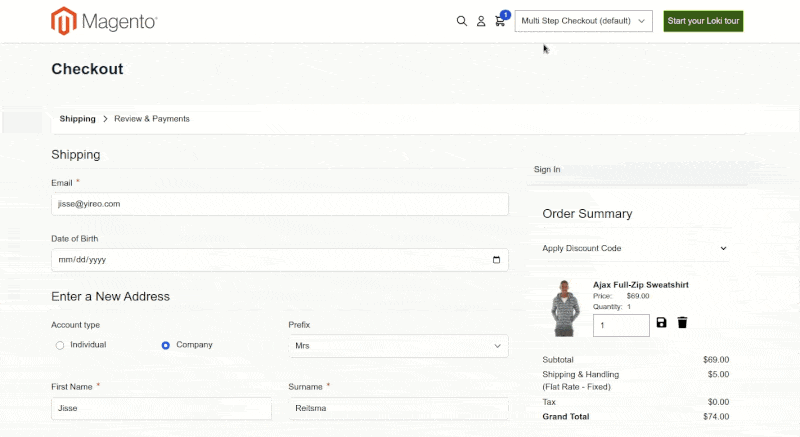The width and height of the screenshot is (800, 437).
Task: Open the date picker calendar icon
Action: [x=496, y=260]
